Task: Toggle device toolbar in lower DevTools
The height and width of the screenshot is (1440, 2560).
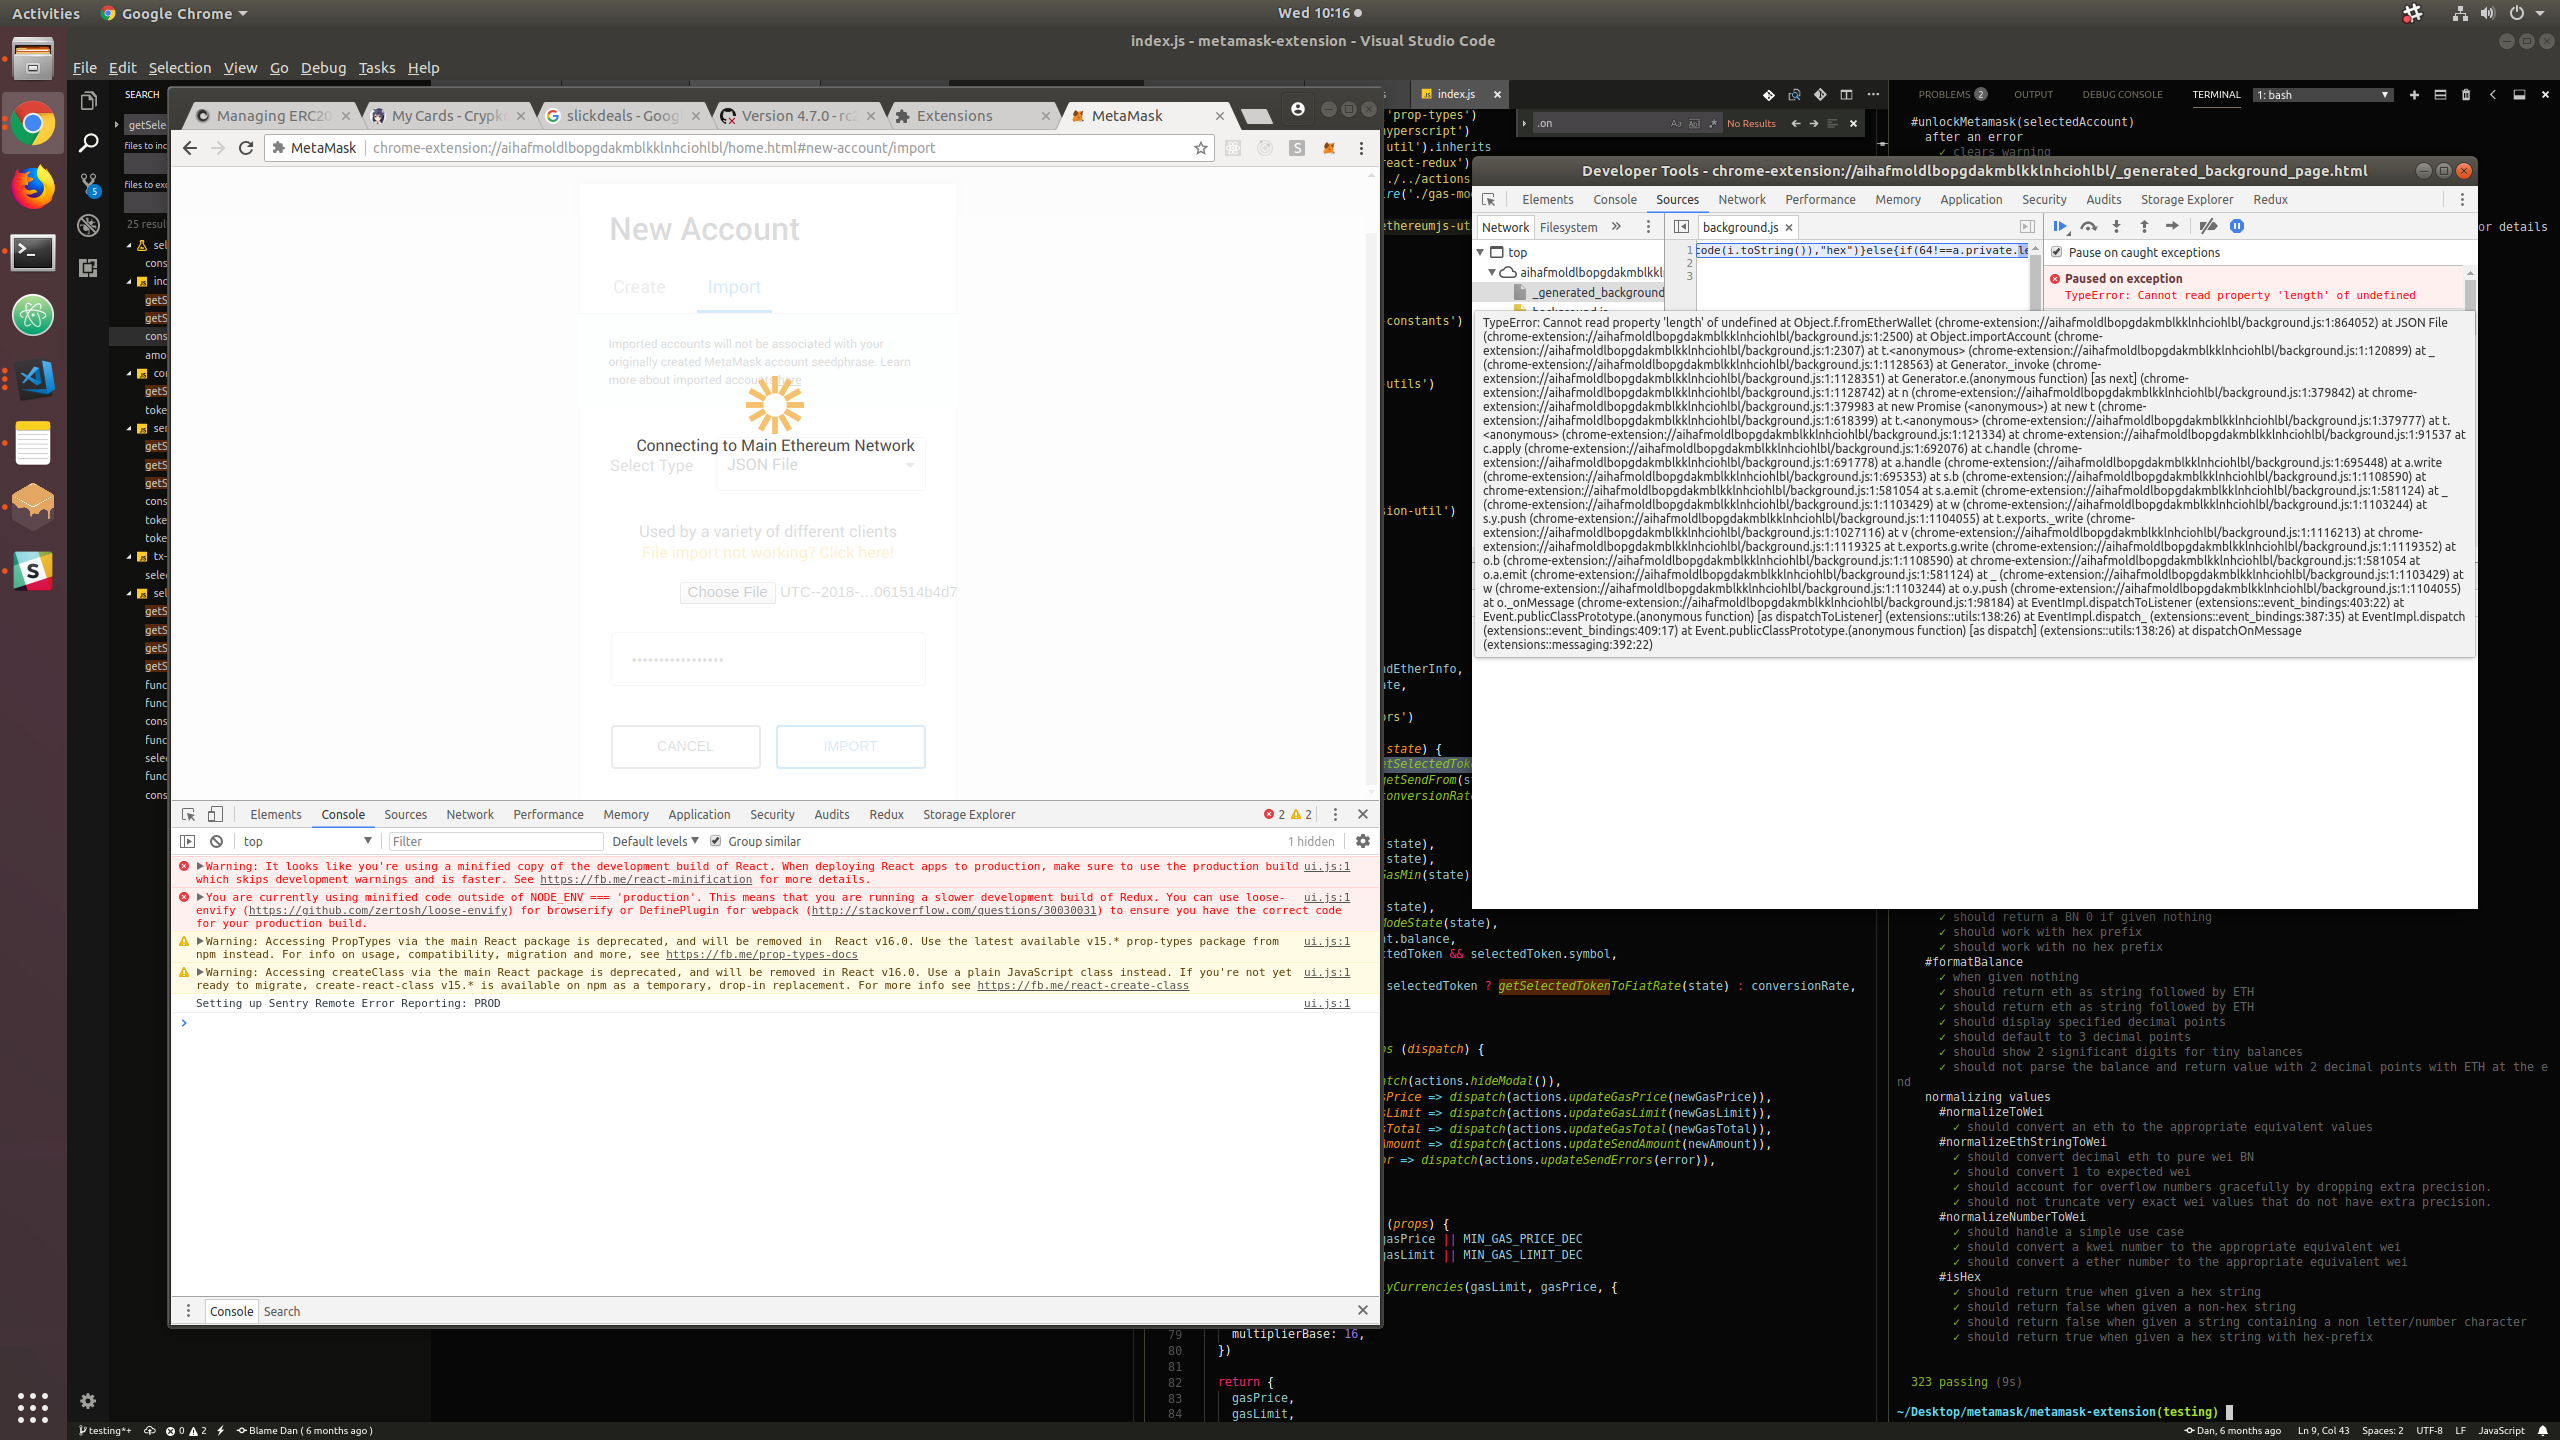Action: point(215,814)
